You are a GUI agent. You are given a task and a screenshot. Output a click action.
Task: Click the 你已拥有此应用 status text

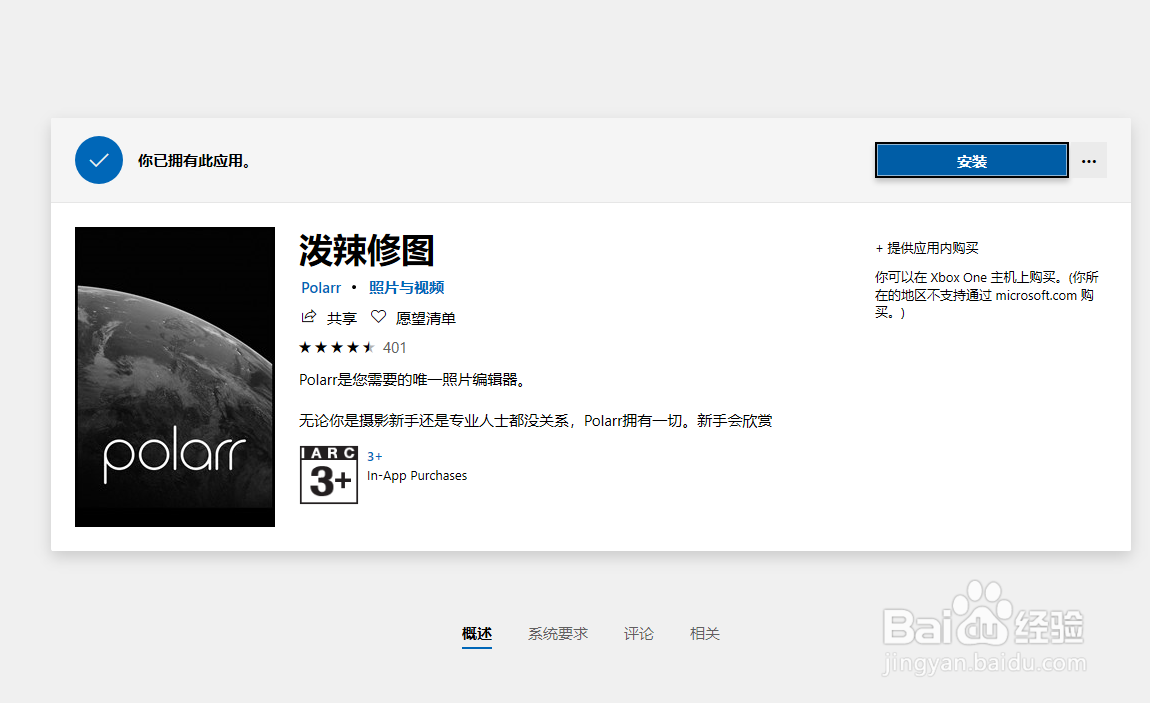tap(195, 161)
